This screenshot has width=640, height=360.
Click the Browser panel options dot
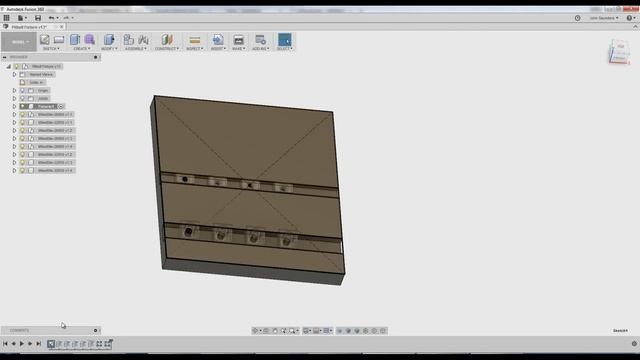coord(96,57)
